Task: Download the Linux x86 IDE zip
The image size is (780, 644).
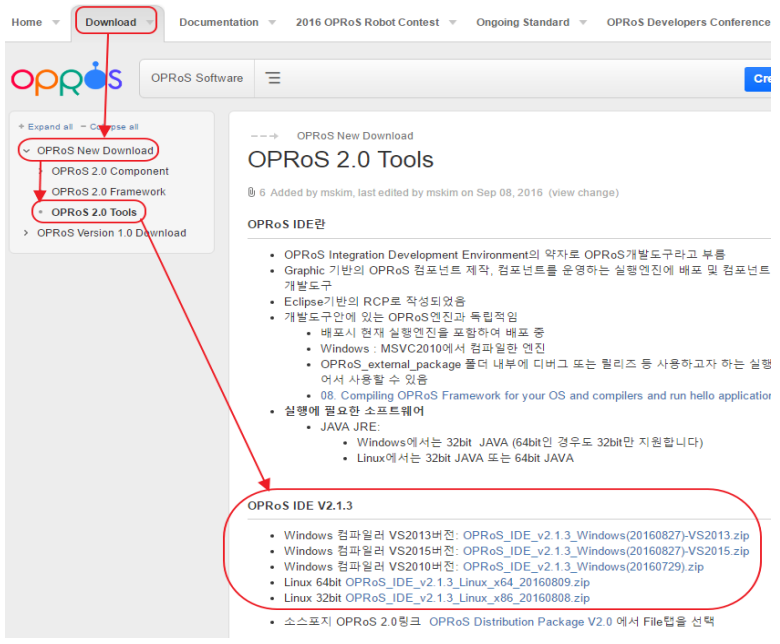Action: coord(467,598)
